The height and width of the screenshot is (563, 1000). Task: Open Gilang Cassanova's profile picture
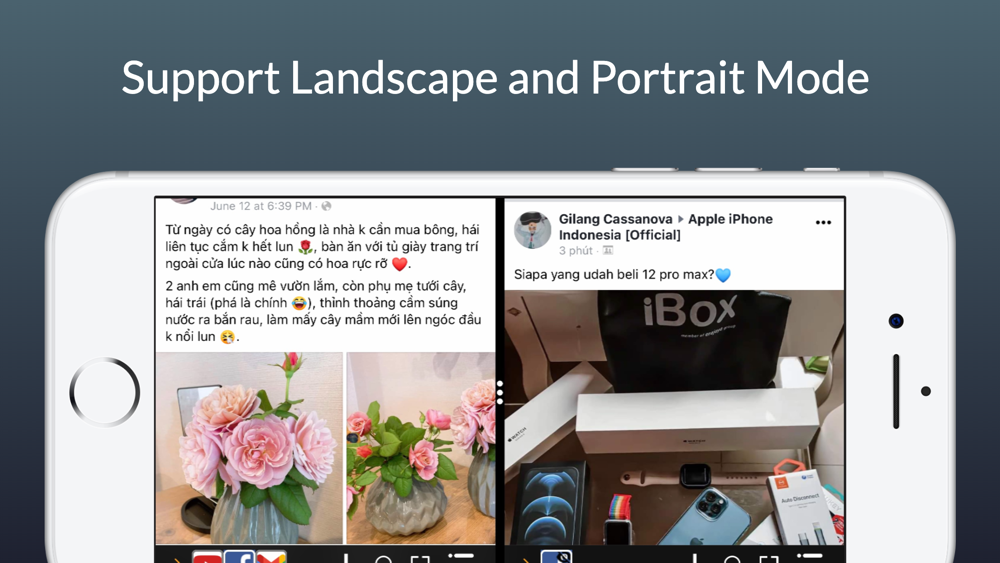click(x=533, y=230)
